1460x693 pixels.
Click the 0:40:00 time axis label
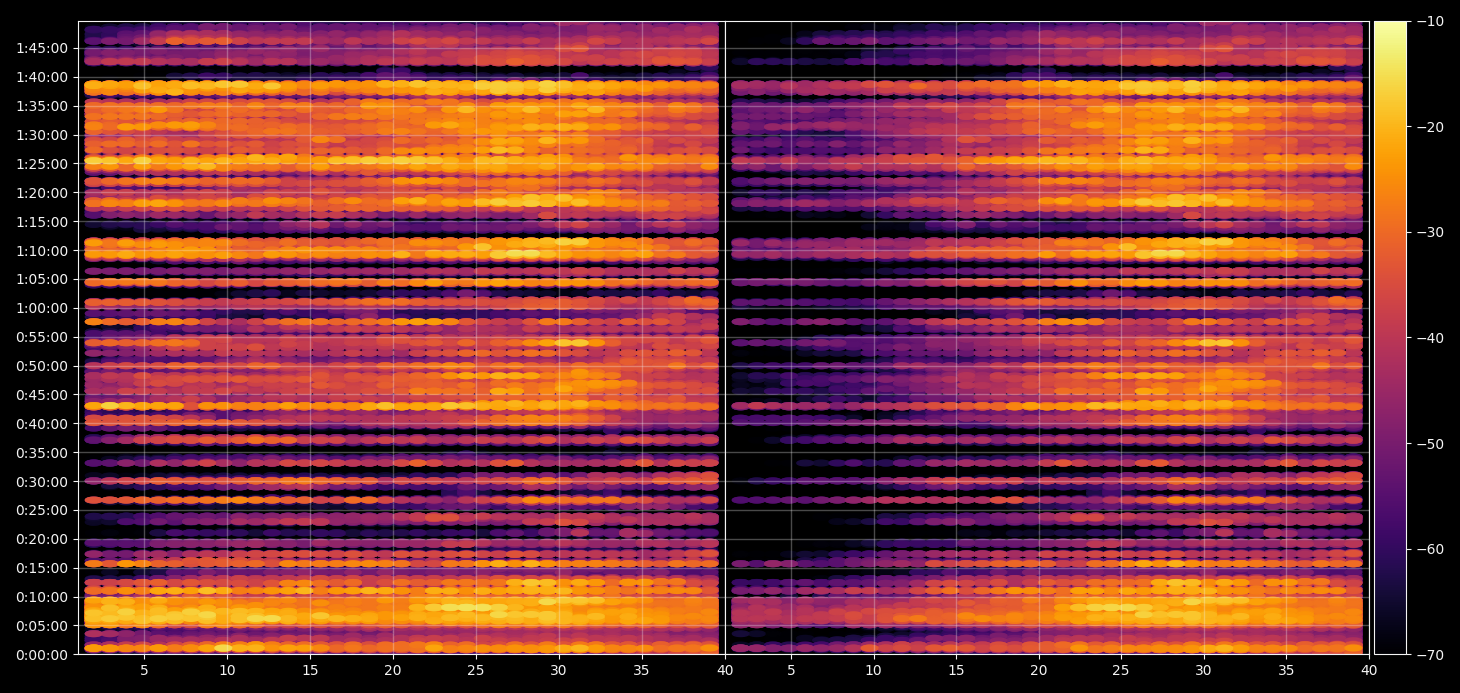click(42, 424)
